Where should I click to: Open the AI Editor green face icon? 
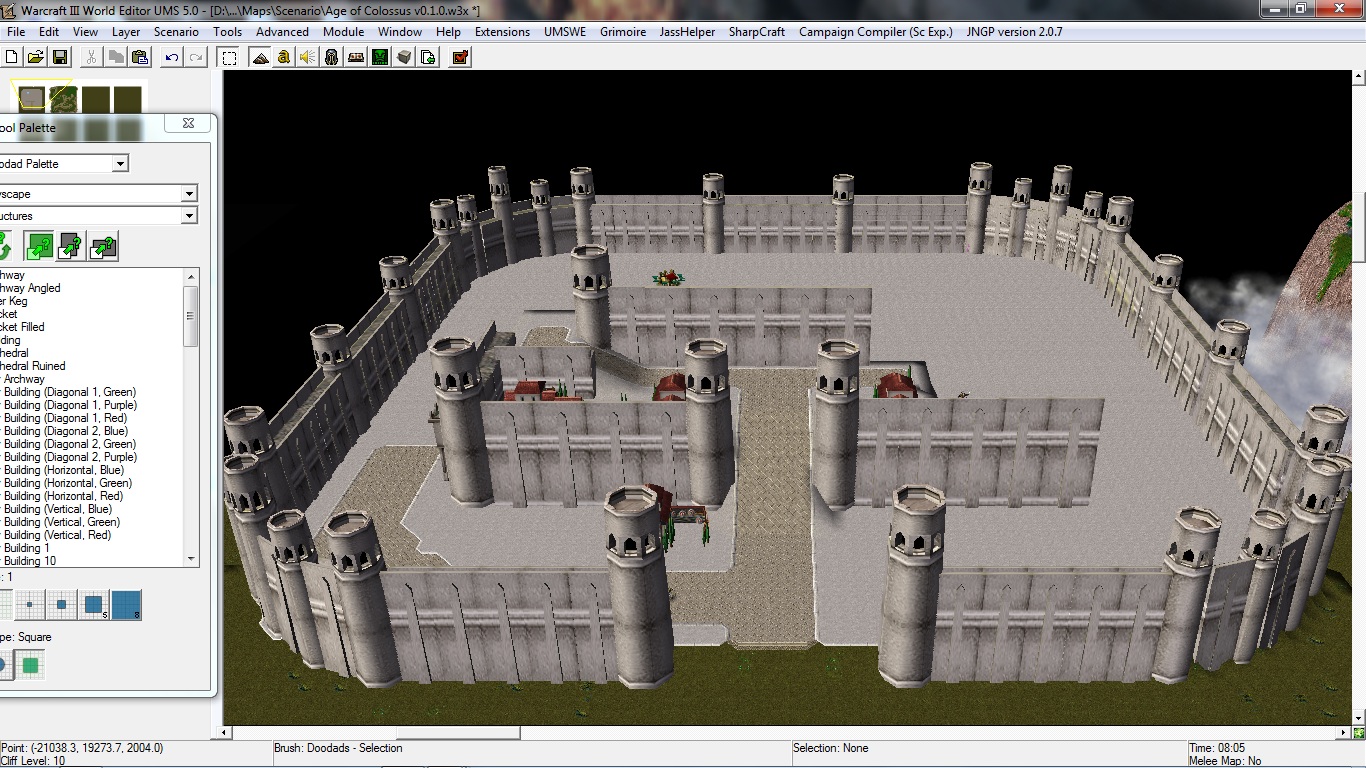pyautogui.click(x=380, y=57)
